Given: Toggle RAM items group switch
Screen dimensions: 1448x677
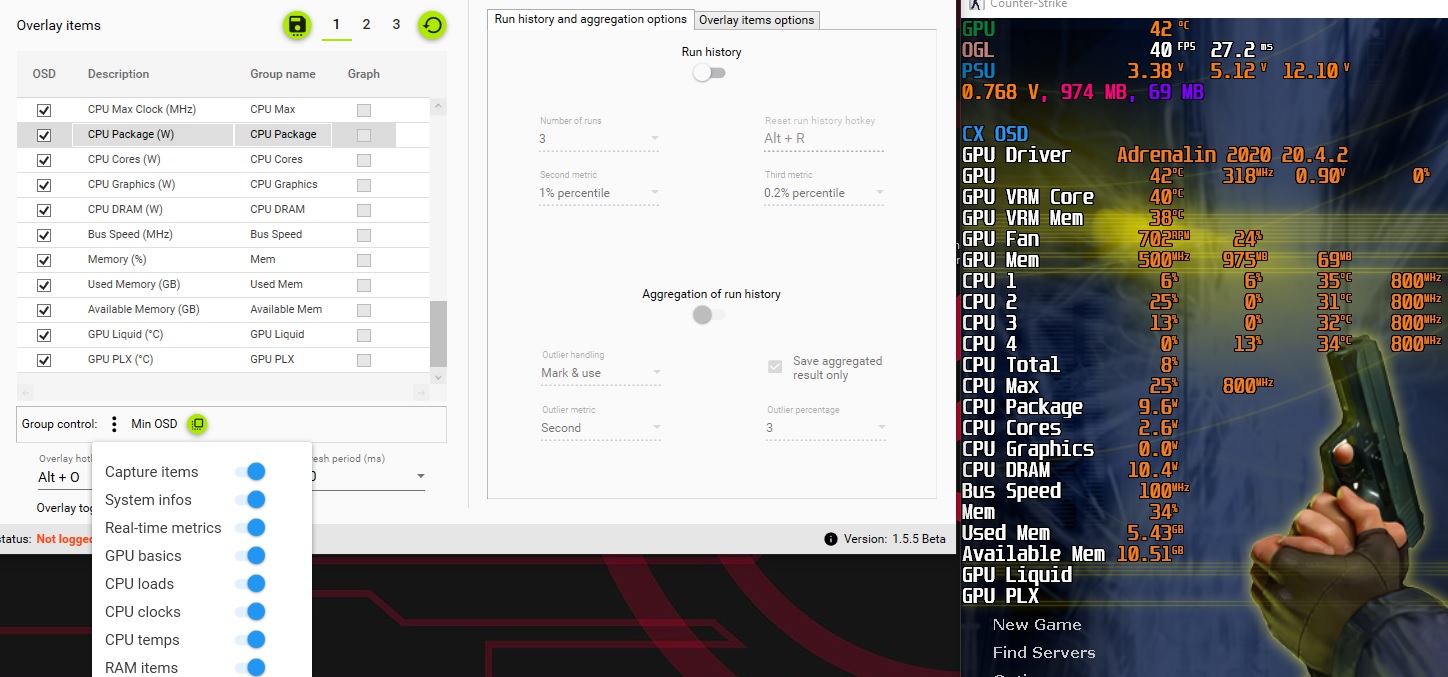Looking at the screenshot, I should 250,667.
